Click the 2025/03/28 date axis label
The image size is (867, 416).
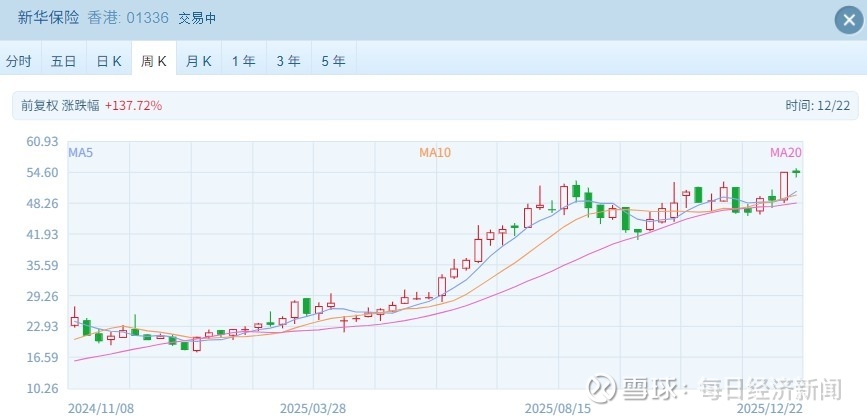point(313,408)
